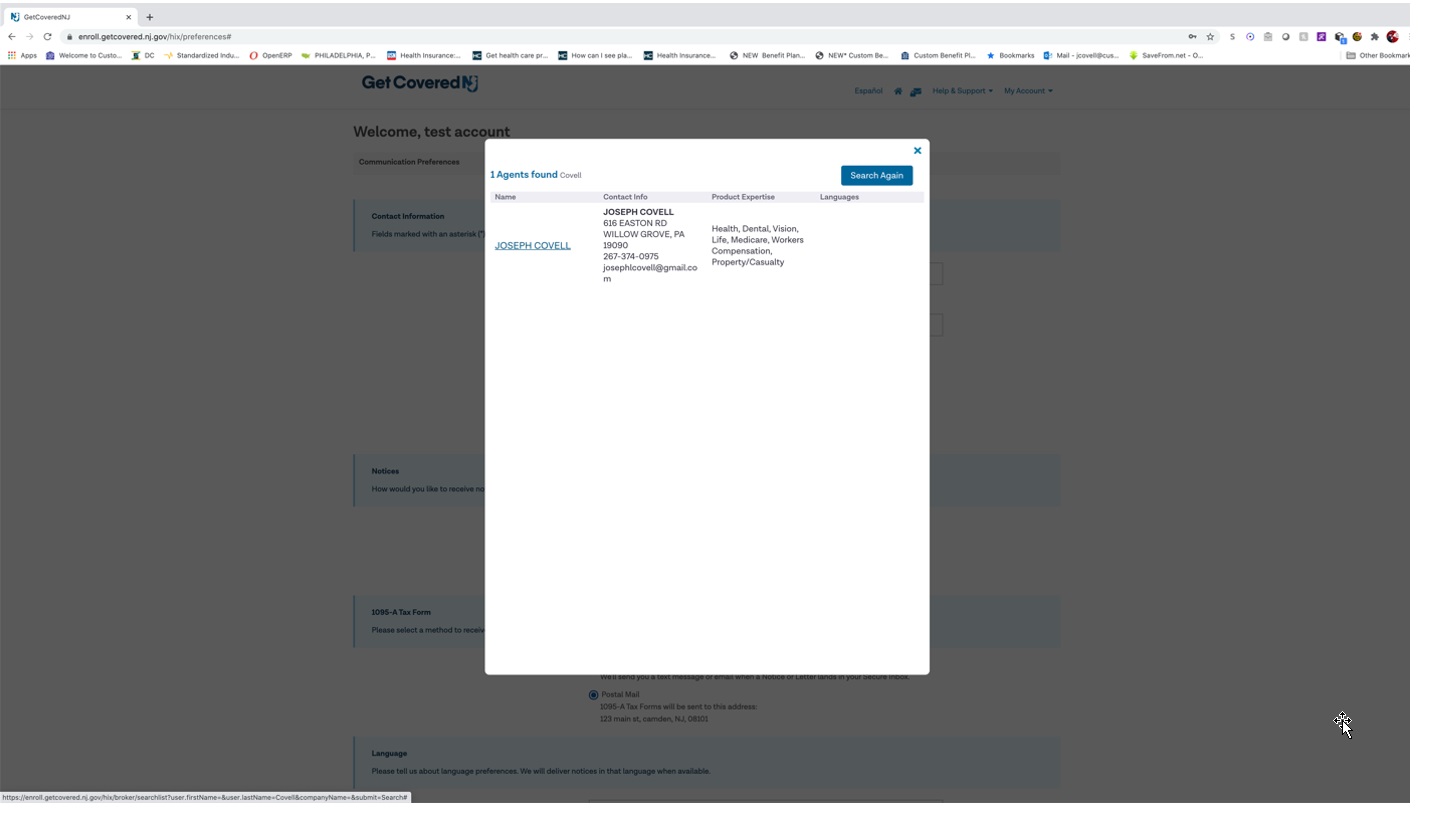Open the 'NEW Benefit Plan...' bookmark

[x=767, y=56]
